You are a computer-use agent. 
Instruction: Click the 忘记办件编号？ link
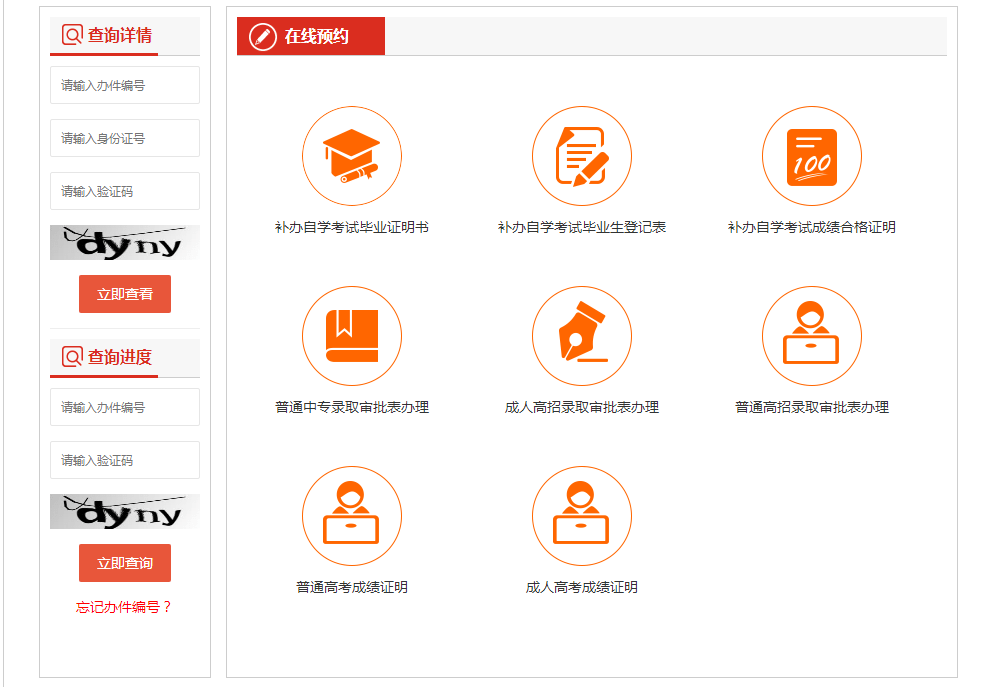124,607
